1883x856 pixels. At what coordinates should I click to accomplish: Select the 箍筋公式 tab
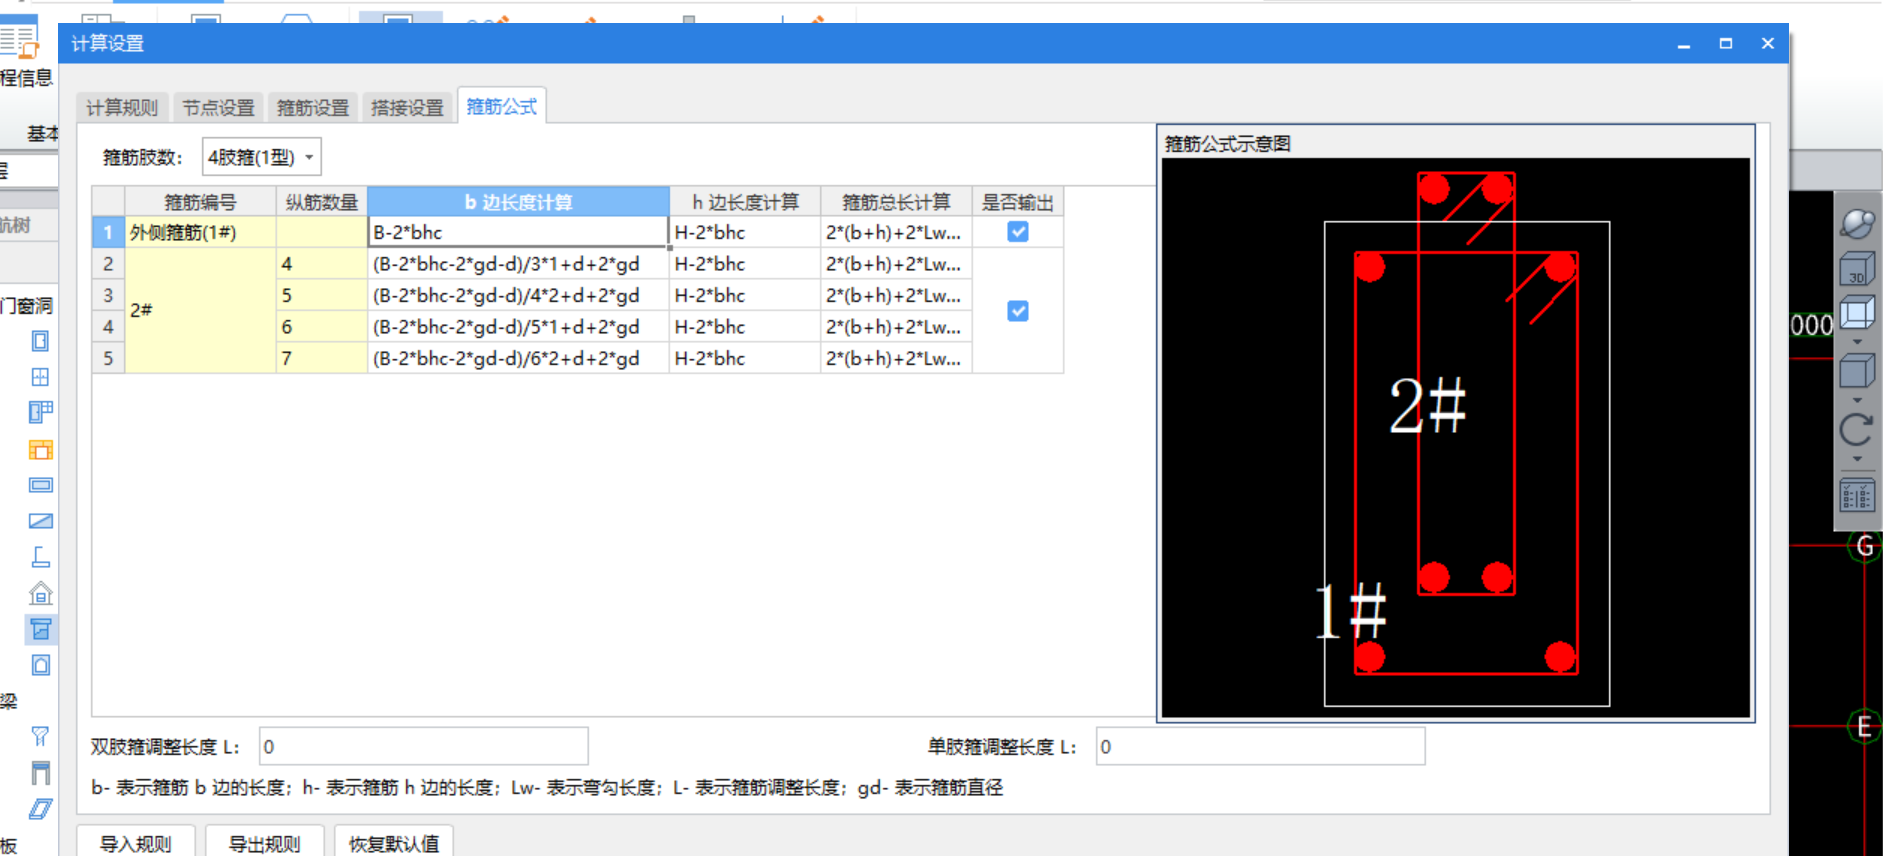[501, 106]
